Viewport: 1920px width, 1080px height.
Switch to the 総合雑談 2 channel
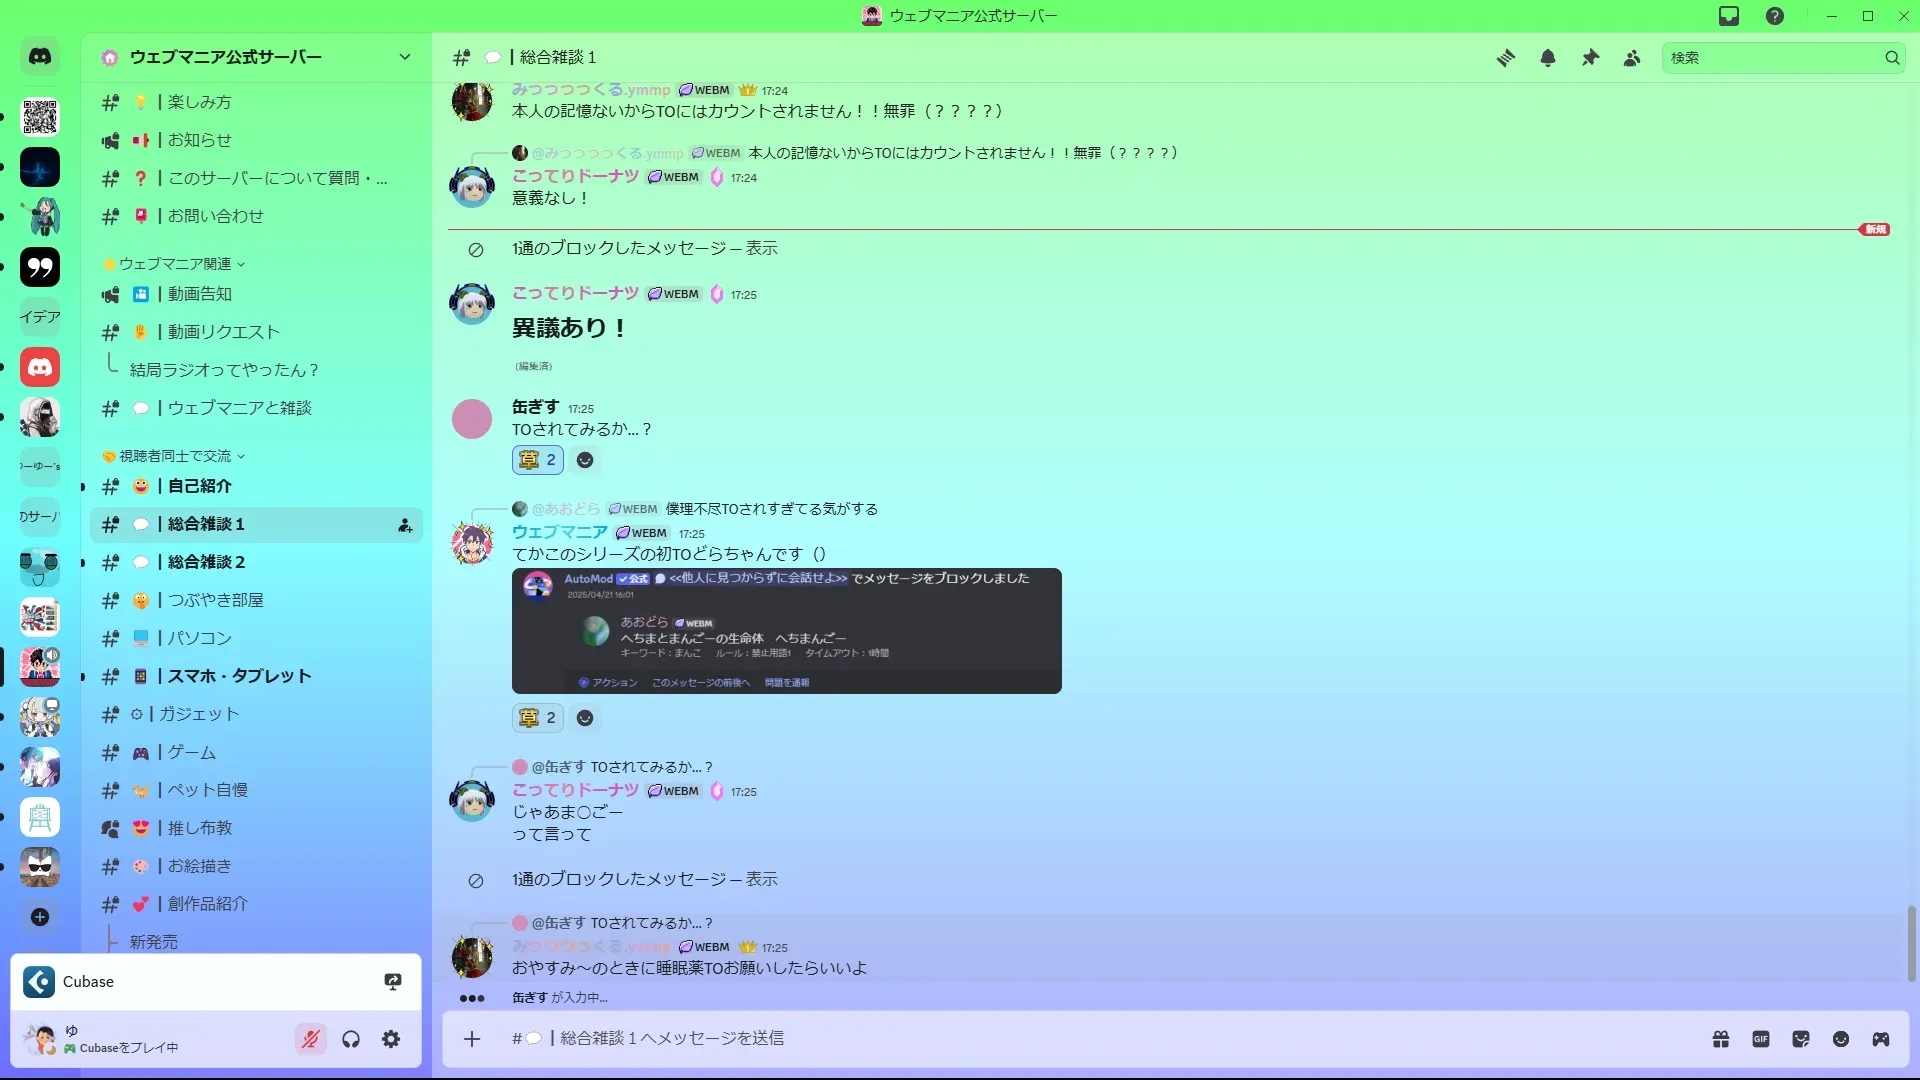point(256,562)
